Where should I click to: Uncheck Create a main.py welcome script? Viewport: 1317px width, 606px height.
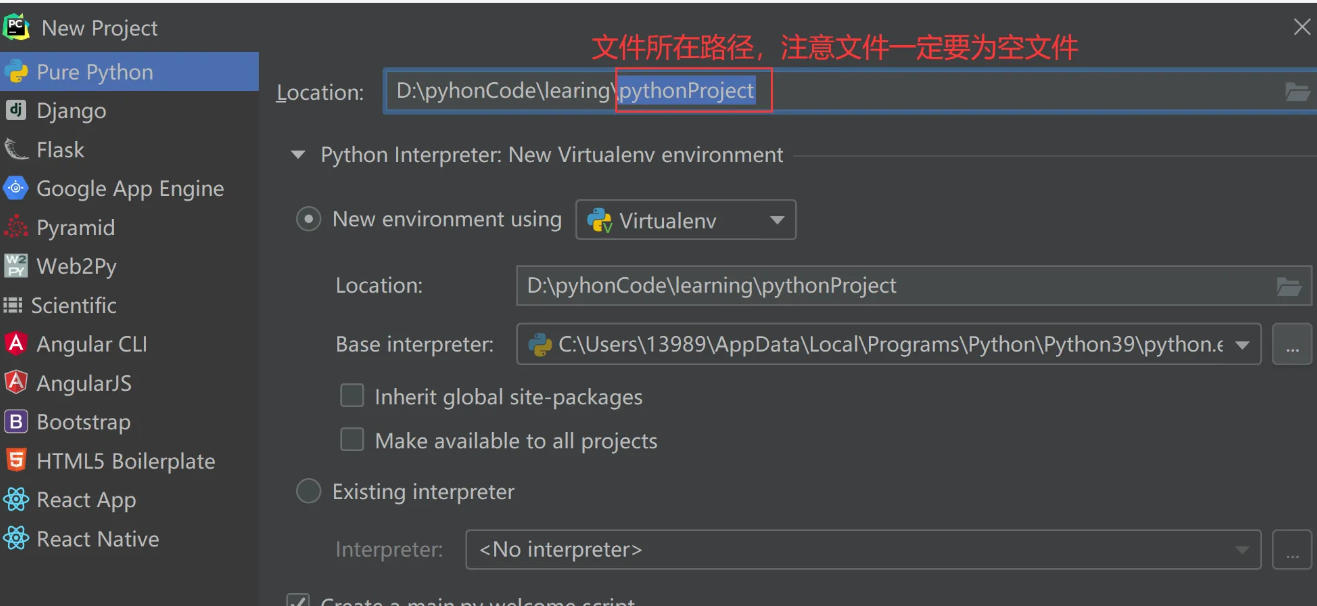pyautogui.click(x=298, y=600)
